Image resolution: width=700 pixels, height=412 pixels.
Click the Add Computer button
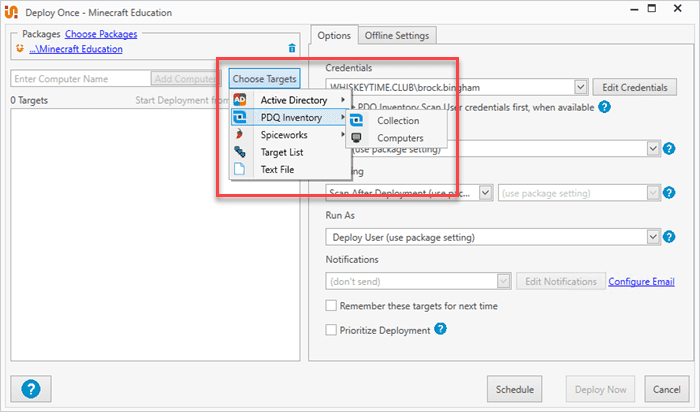(x=185, y=79)
